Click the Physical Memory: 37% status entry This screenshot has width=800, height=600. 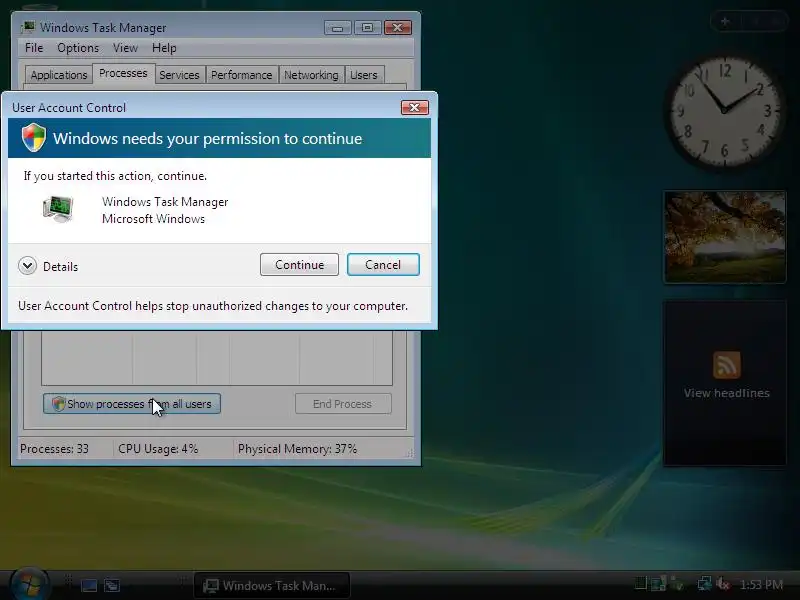[x=297, y=449]
